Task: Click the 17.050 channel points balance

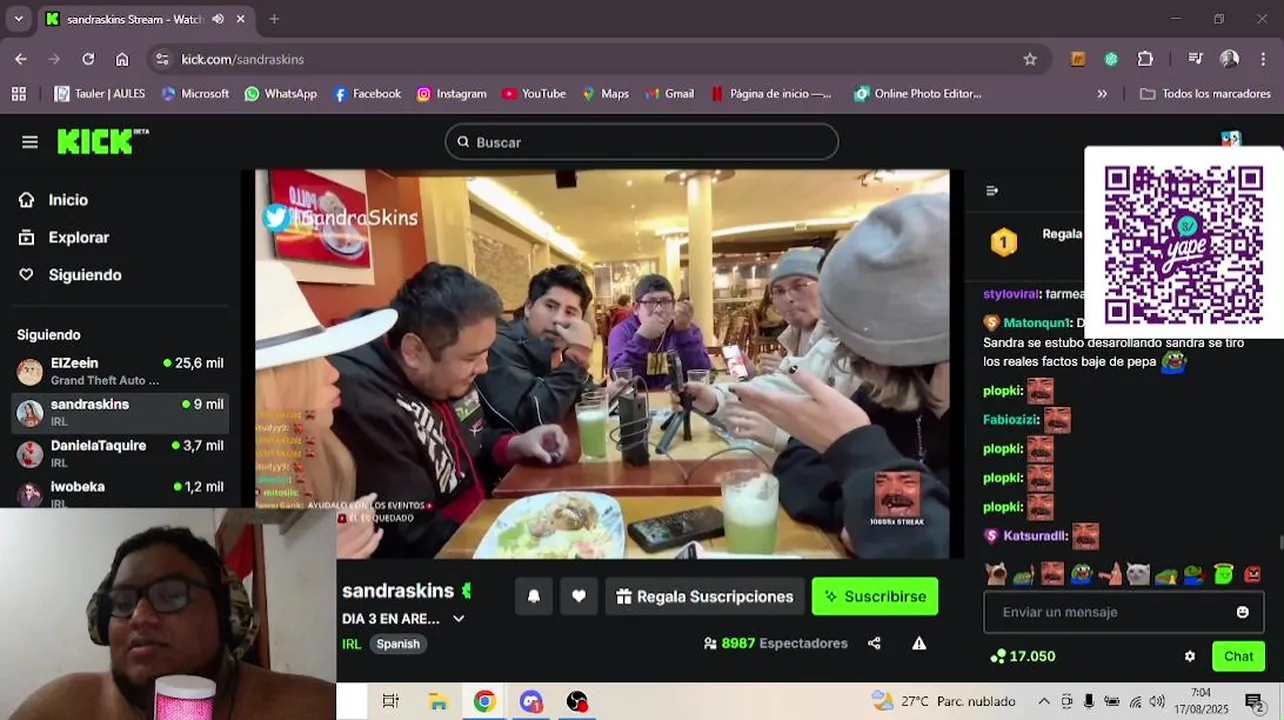Action: click(1022, 656)
